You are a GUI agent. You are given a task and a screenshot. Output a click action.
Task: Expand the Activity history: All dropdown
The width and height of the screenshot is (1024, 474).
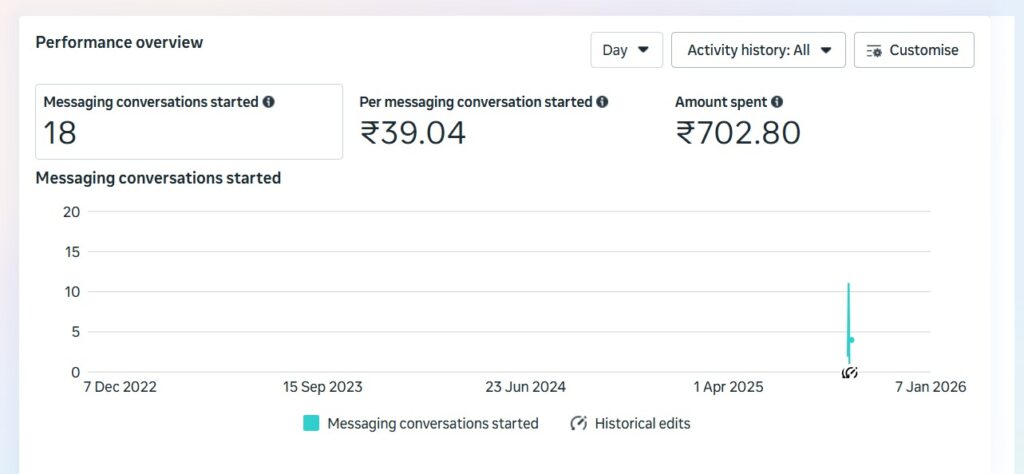tap(758, 50)
